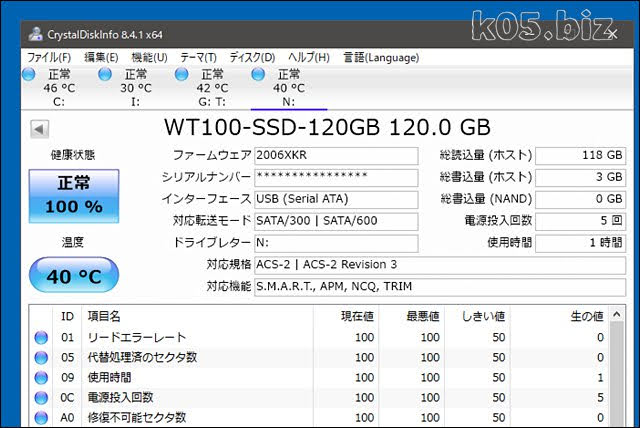Click raw value 1 in row 09
Viewport: 640px width, 428px height.
[600, 377]
